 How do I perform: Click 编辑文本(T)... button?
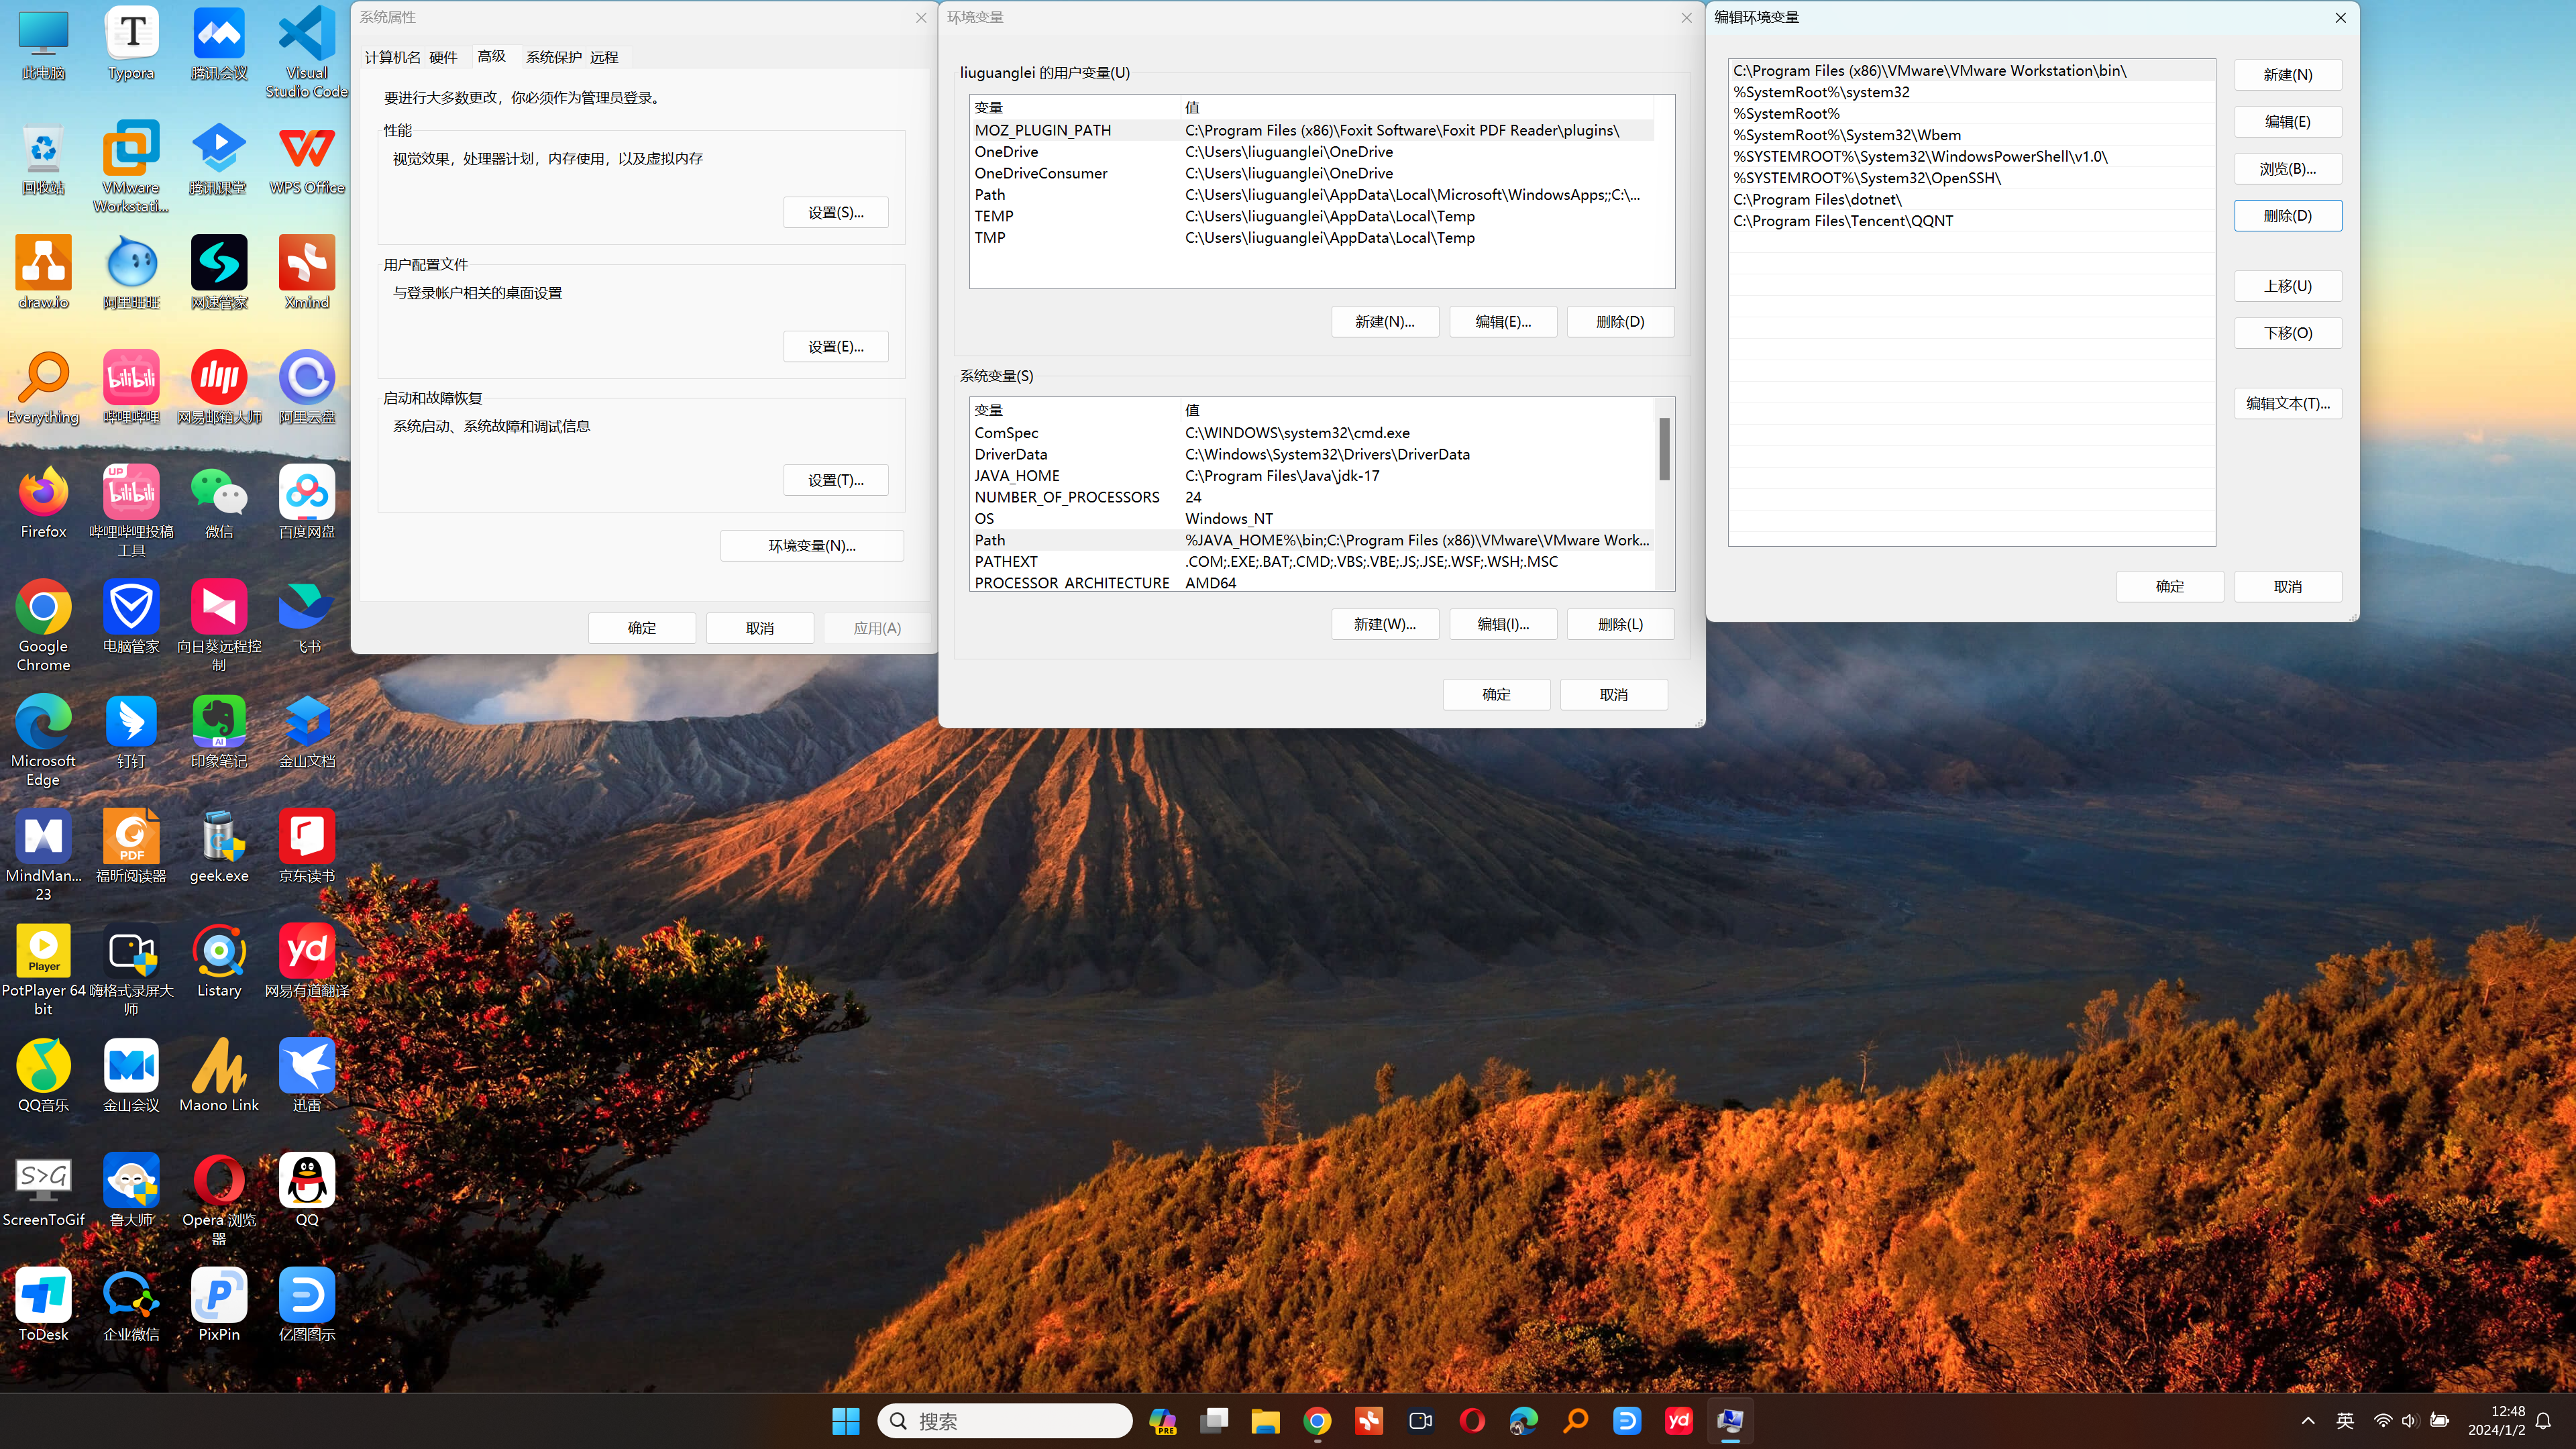(2287, 403)
